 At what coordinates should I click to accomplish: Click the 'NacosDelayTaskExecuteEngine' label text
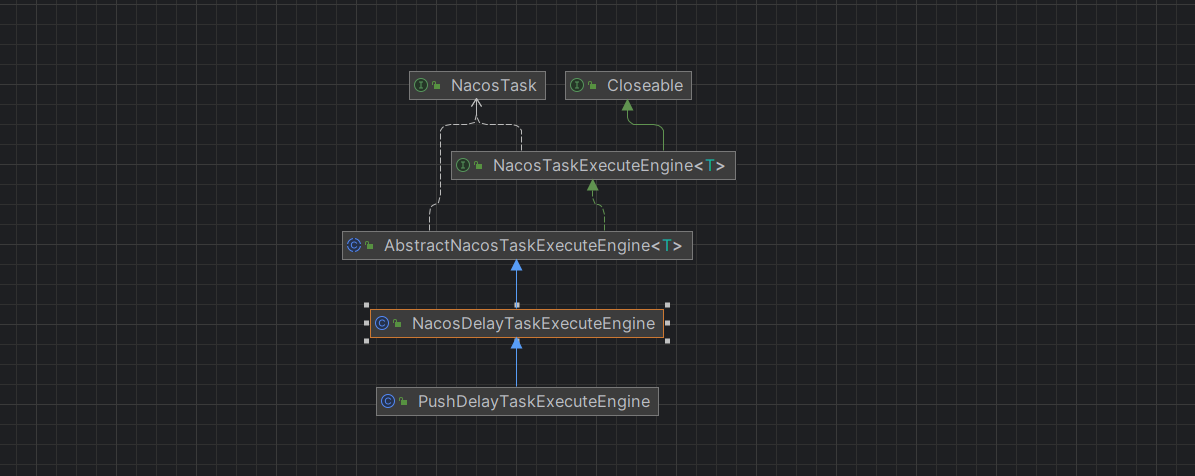533,324
